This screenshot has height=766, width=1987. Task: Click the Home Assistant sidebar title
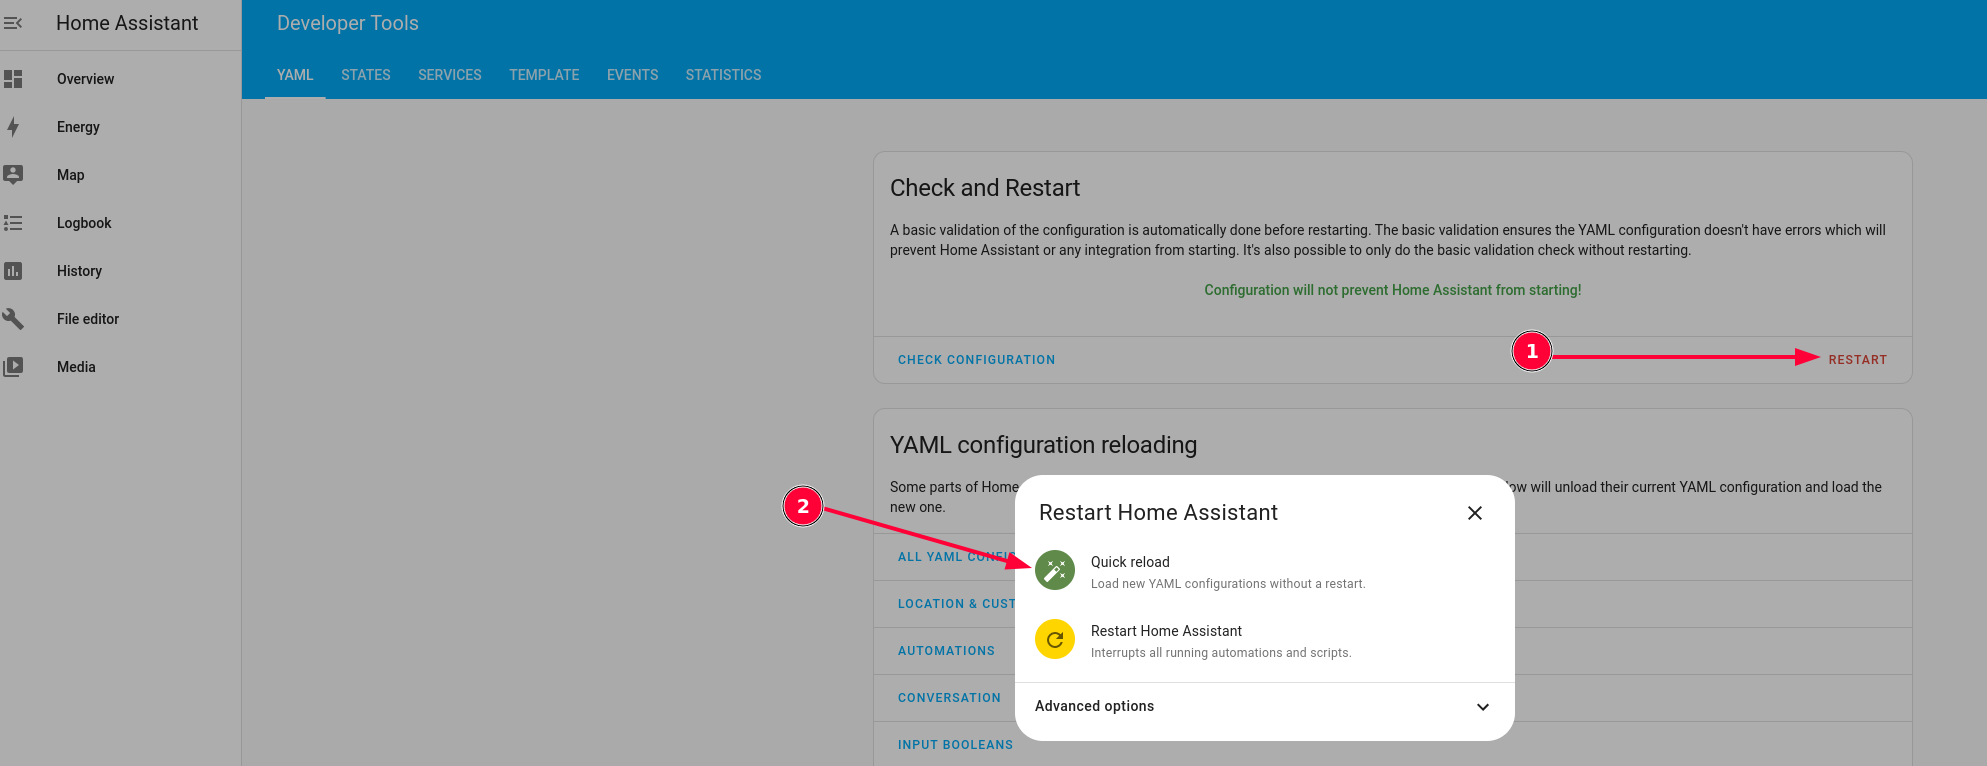tap(127, 23)
